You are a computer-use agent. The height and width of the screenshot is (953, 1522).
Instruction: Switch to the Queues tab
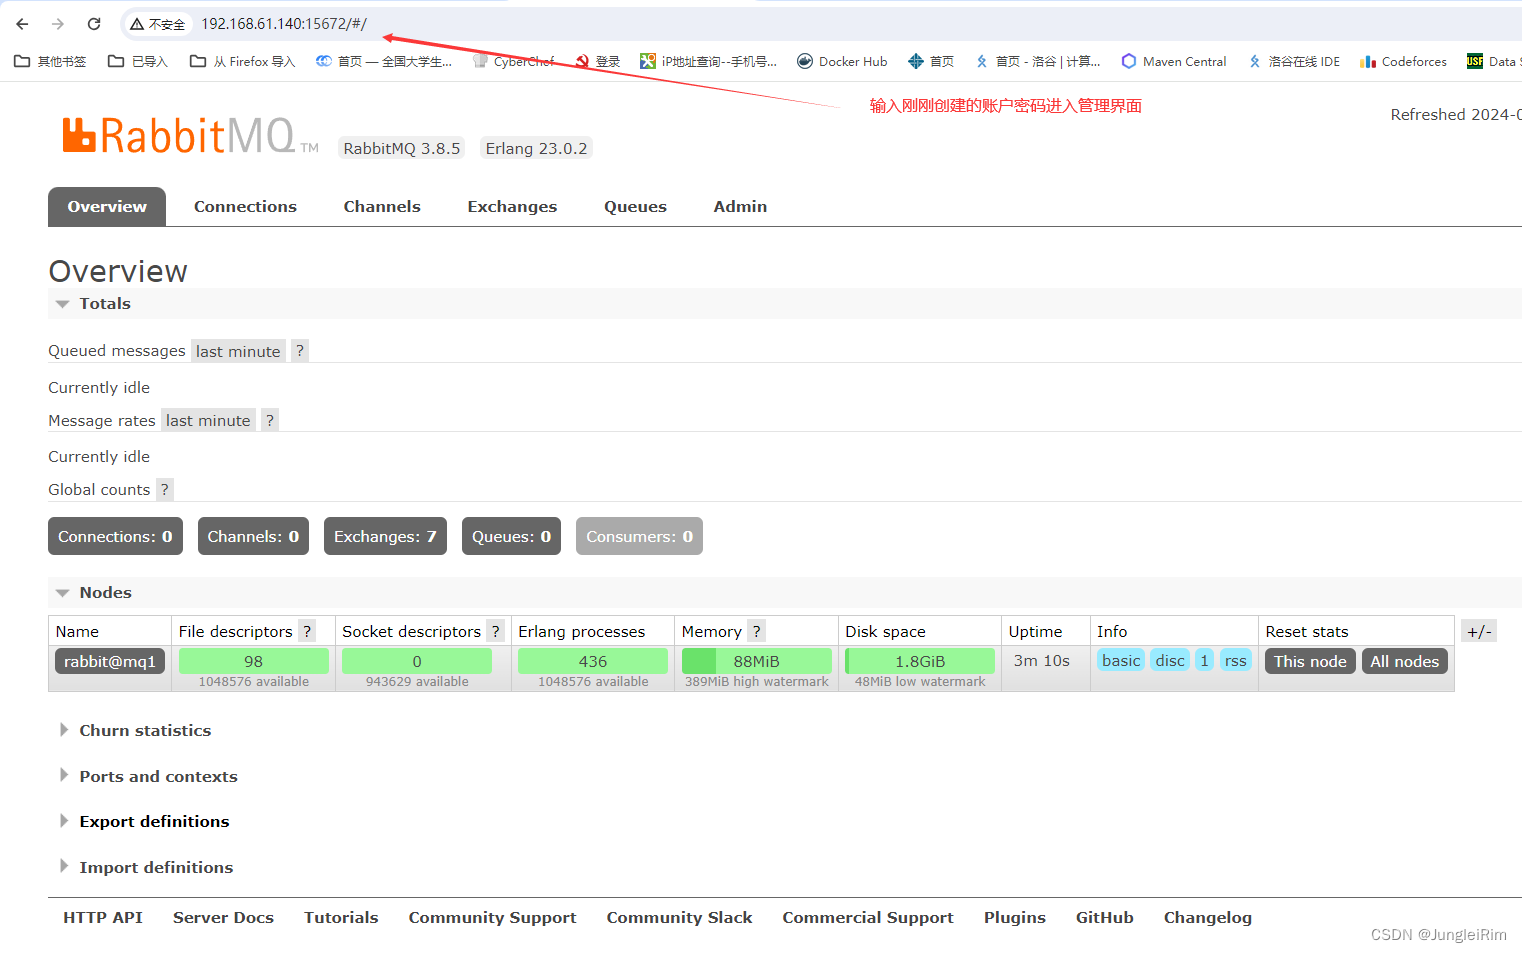click(x=635, y=207)
